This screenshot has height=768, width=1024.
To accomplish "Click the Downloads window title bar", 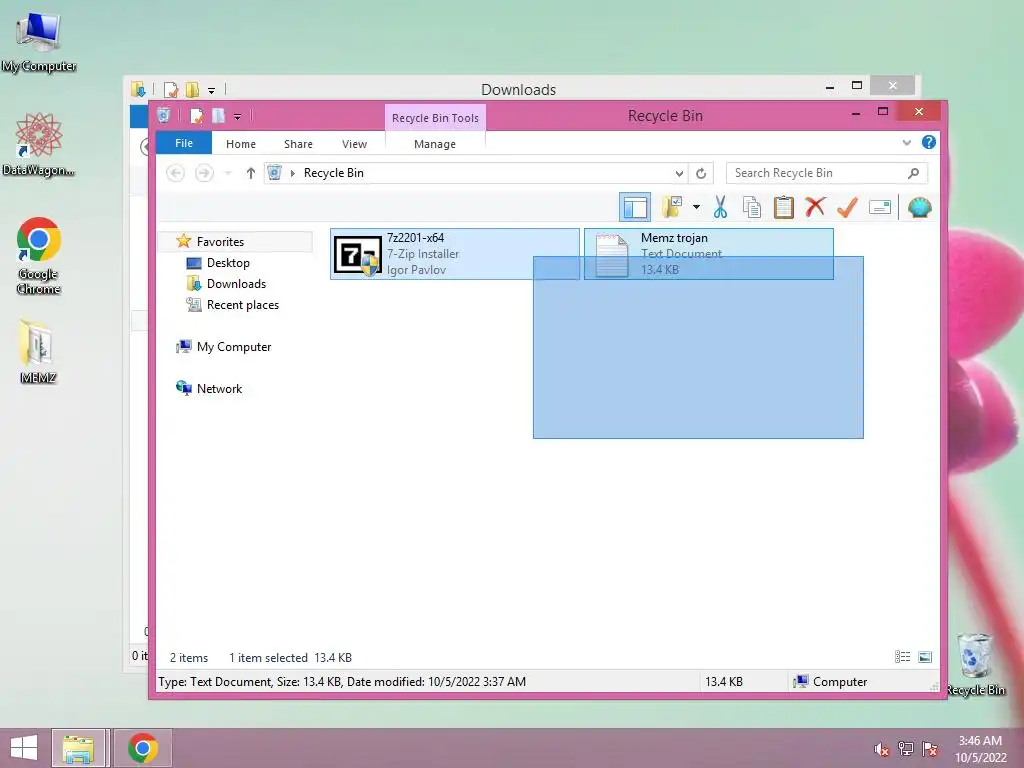I will 519,89.
